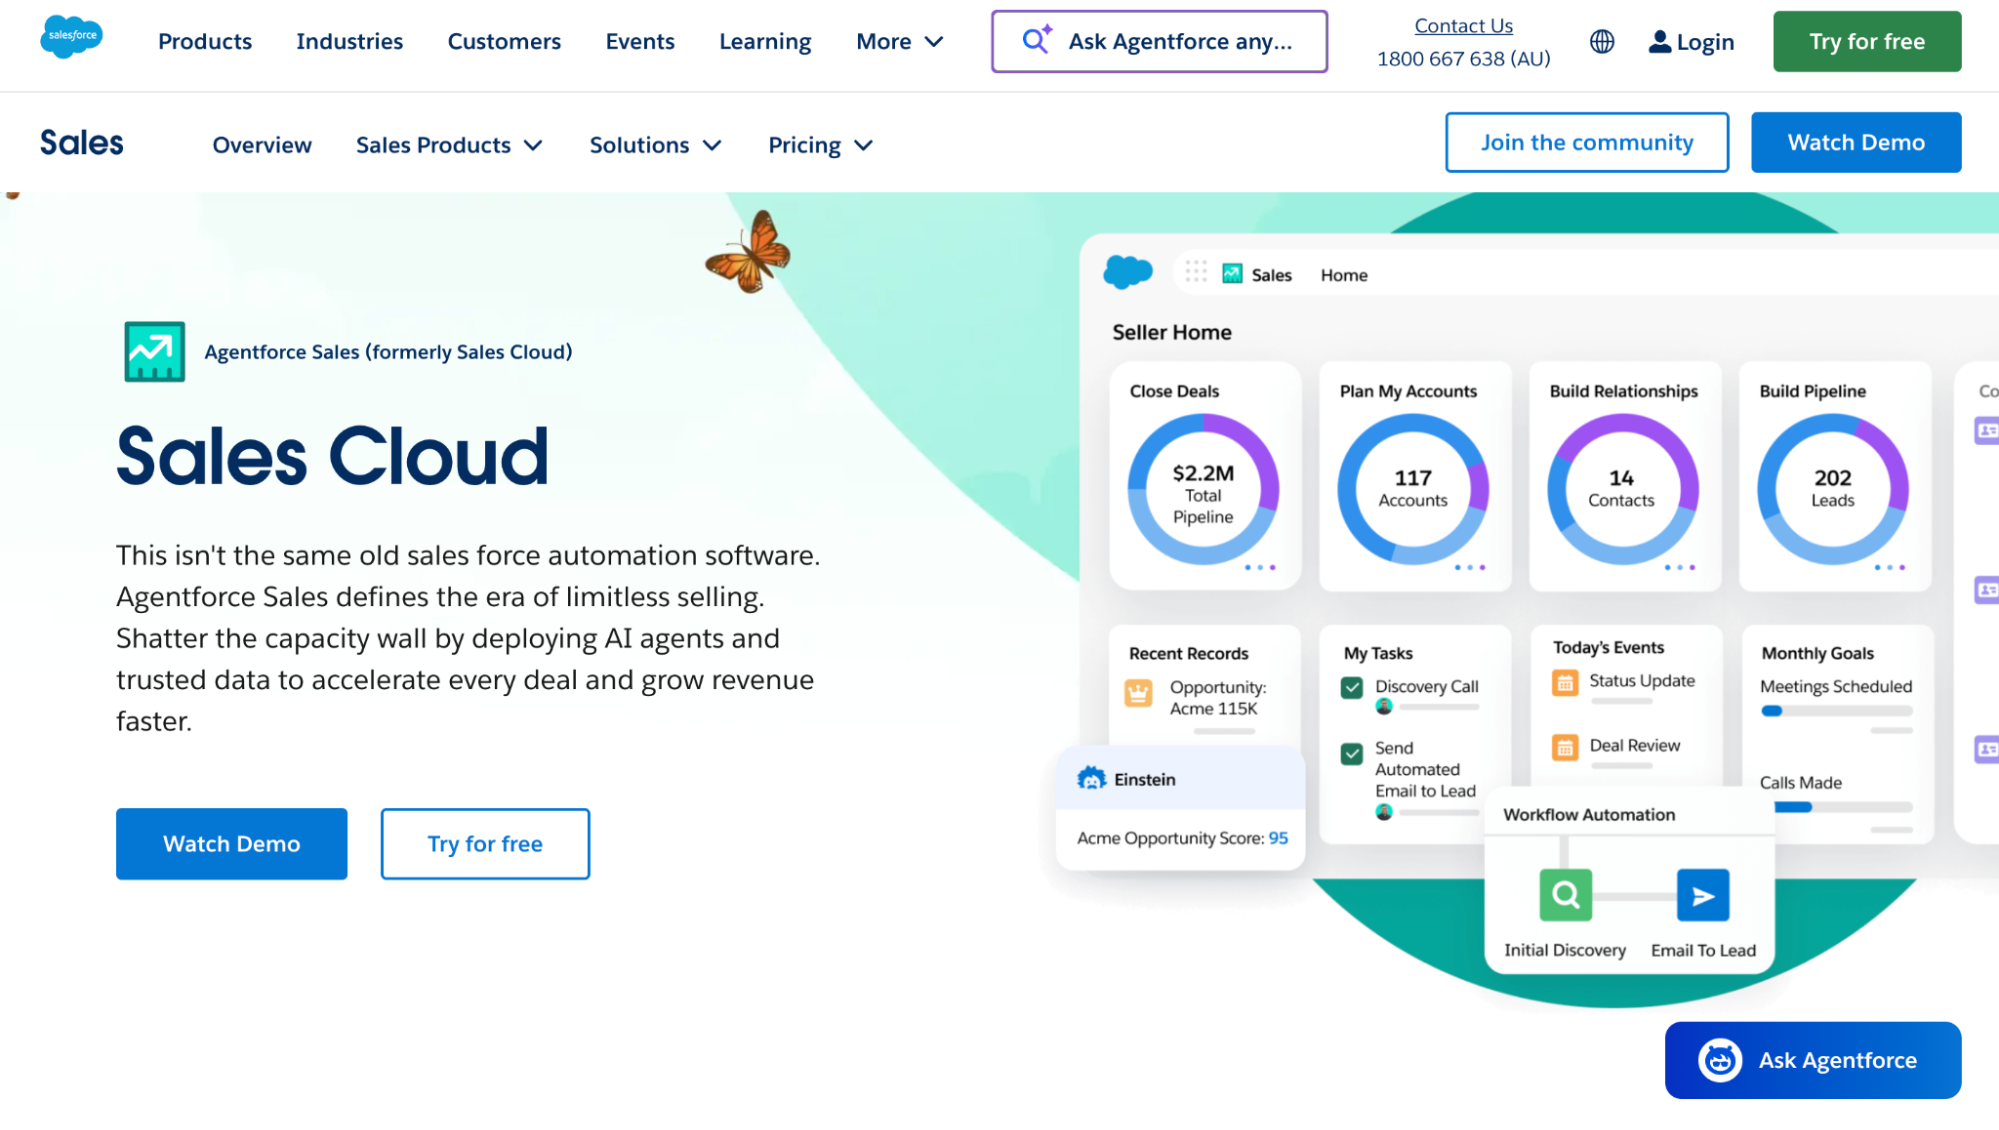Click the blue Watch Demo header button
The width and height of the screenshot is (1999, 1130).
click(x=1855, y=142)
